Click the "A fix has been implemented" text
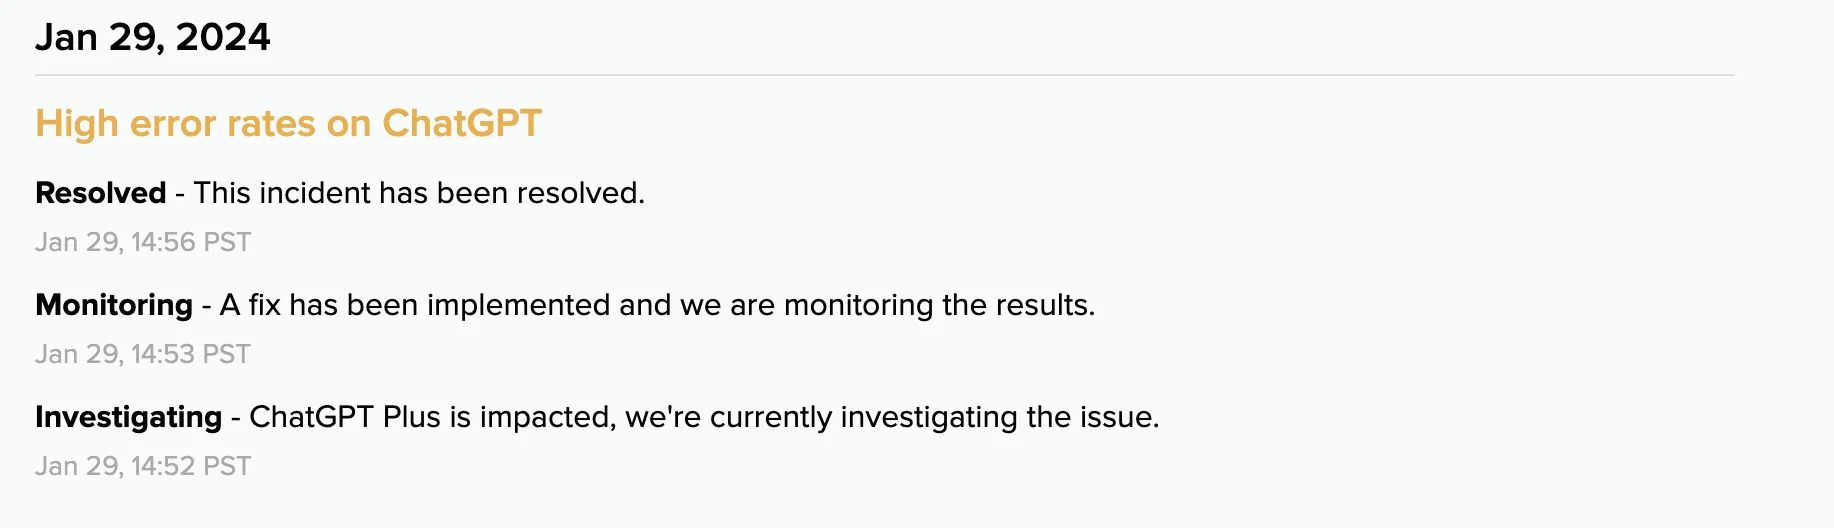Image resolution: width=1834 pixels, height=528 pixels. 415,305
